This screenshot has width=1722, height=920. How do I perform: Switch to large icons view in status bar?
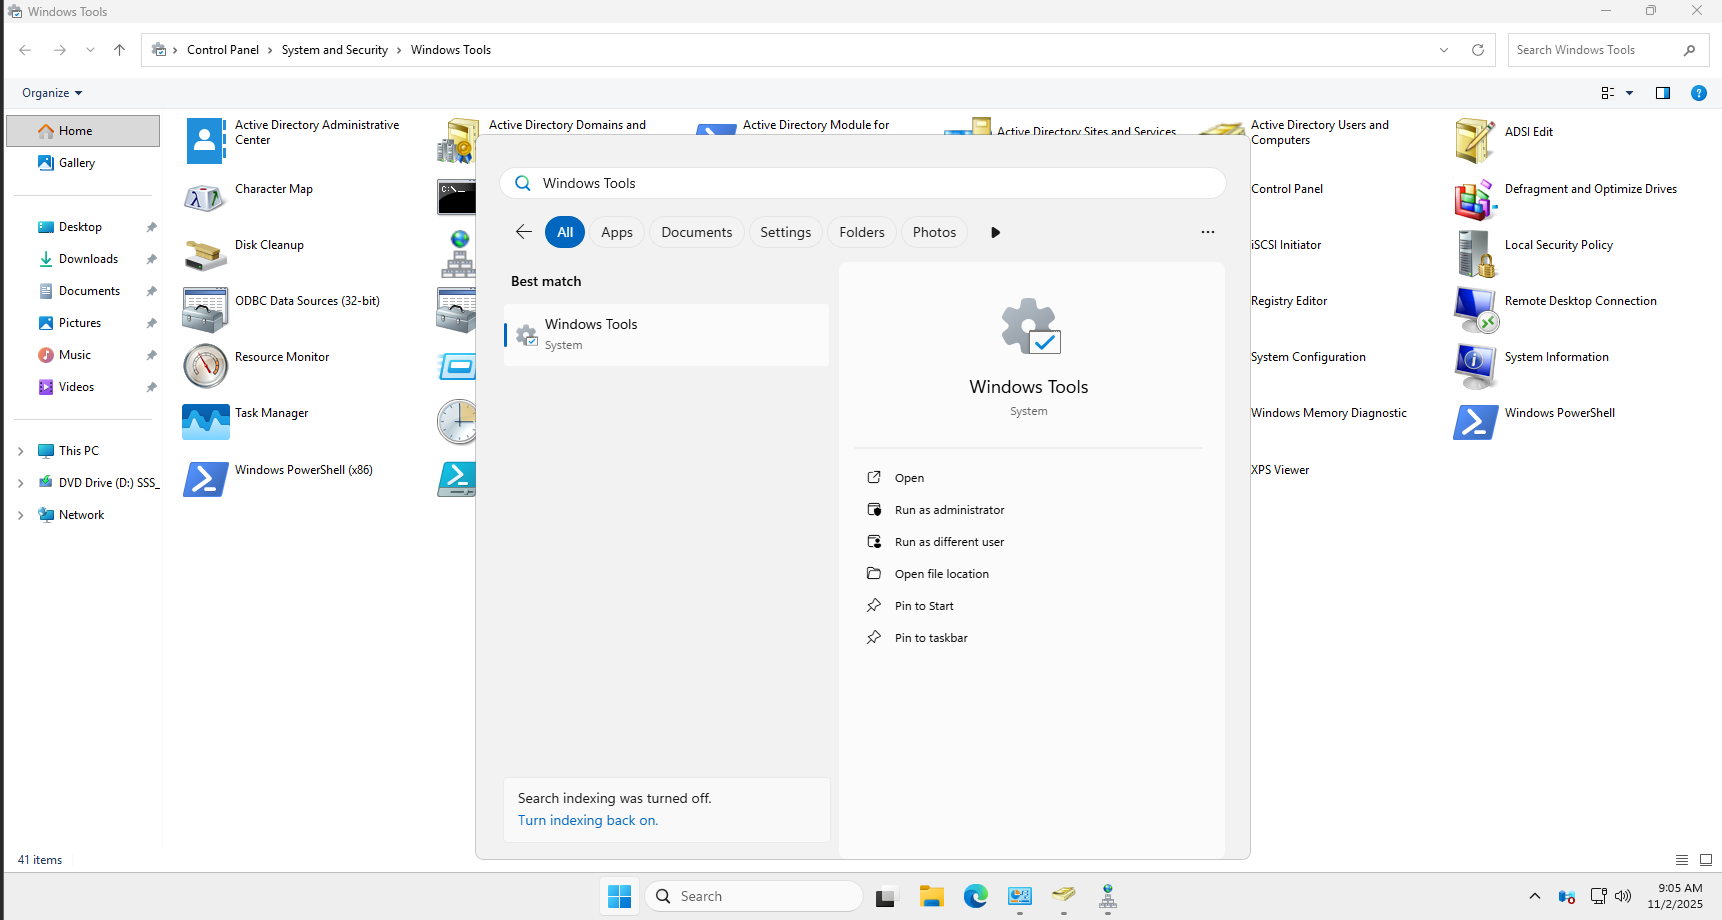pos(1706,860)
